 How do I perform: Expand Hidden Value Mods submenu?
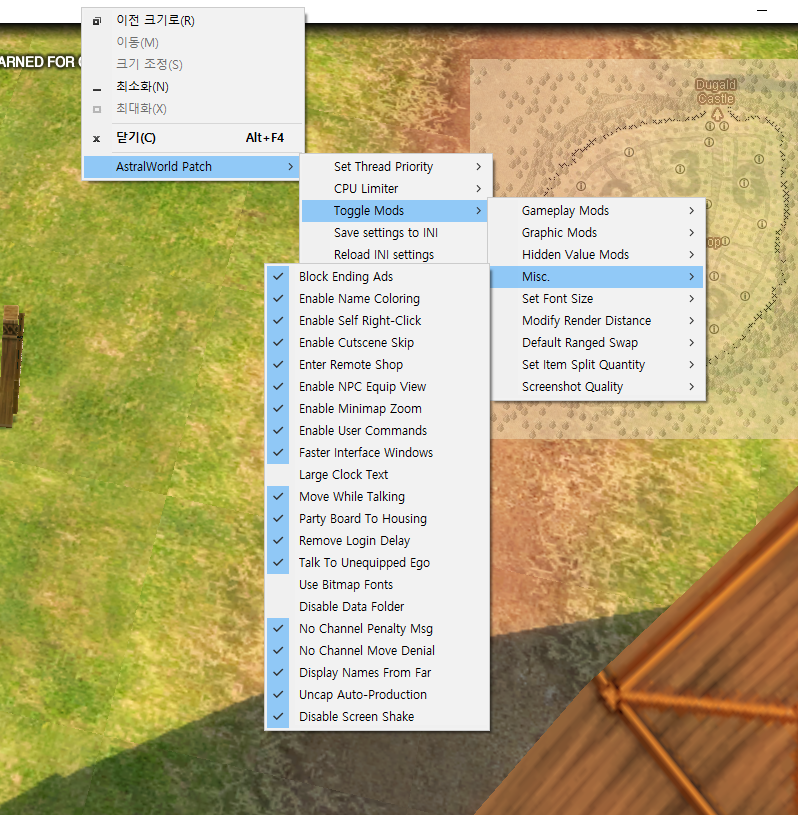597,255
